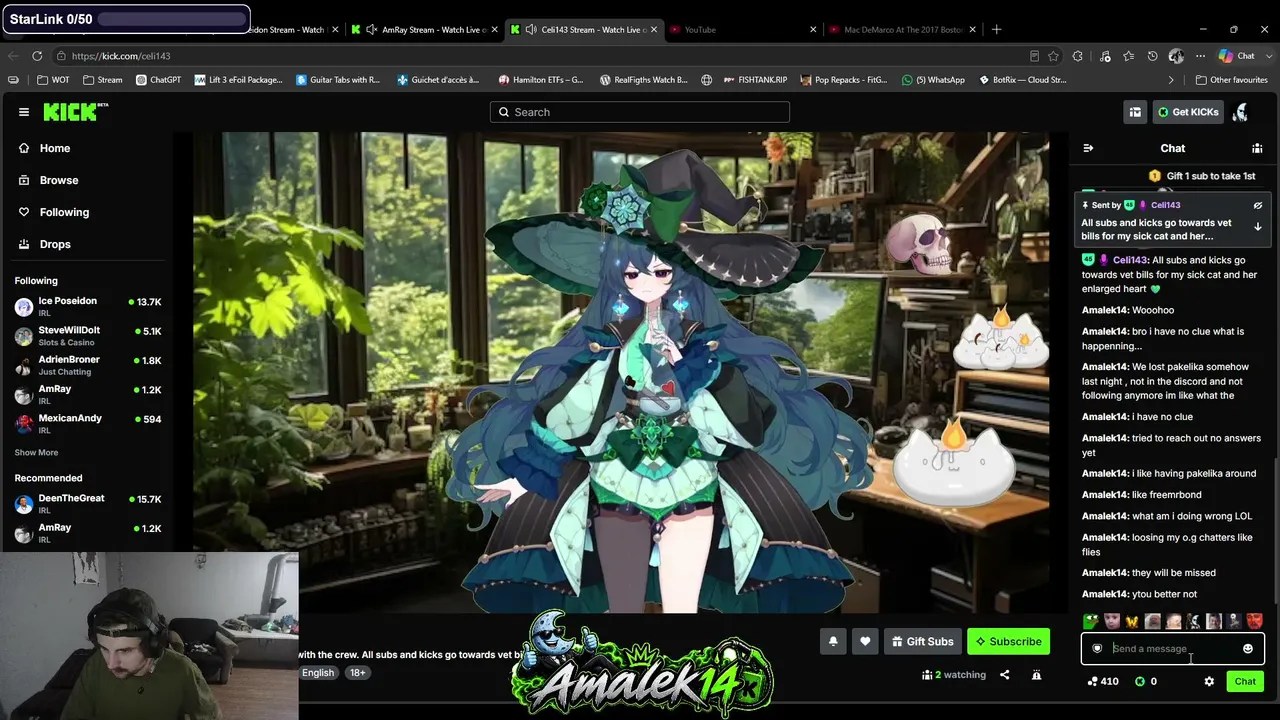1280x720 pixels.
Task: Open the ChatGPT bookmark
Action: coord(158,80)
